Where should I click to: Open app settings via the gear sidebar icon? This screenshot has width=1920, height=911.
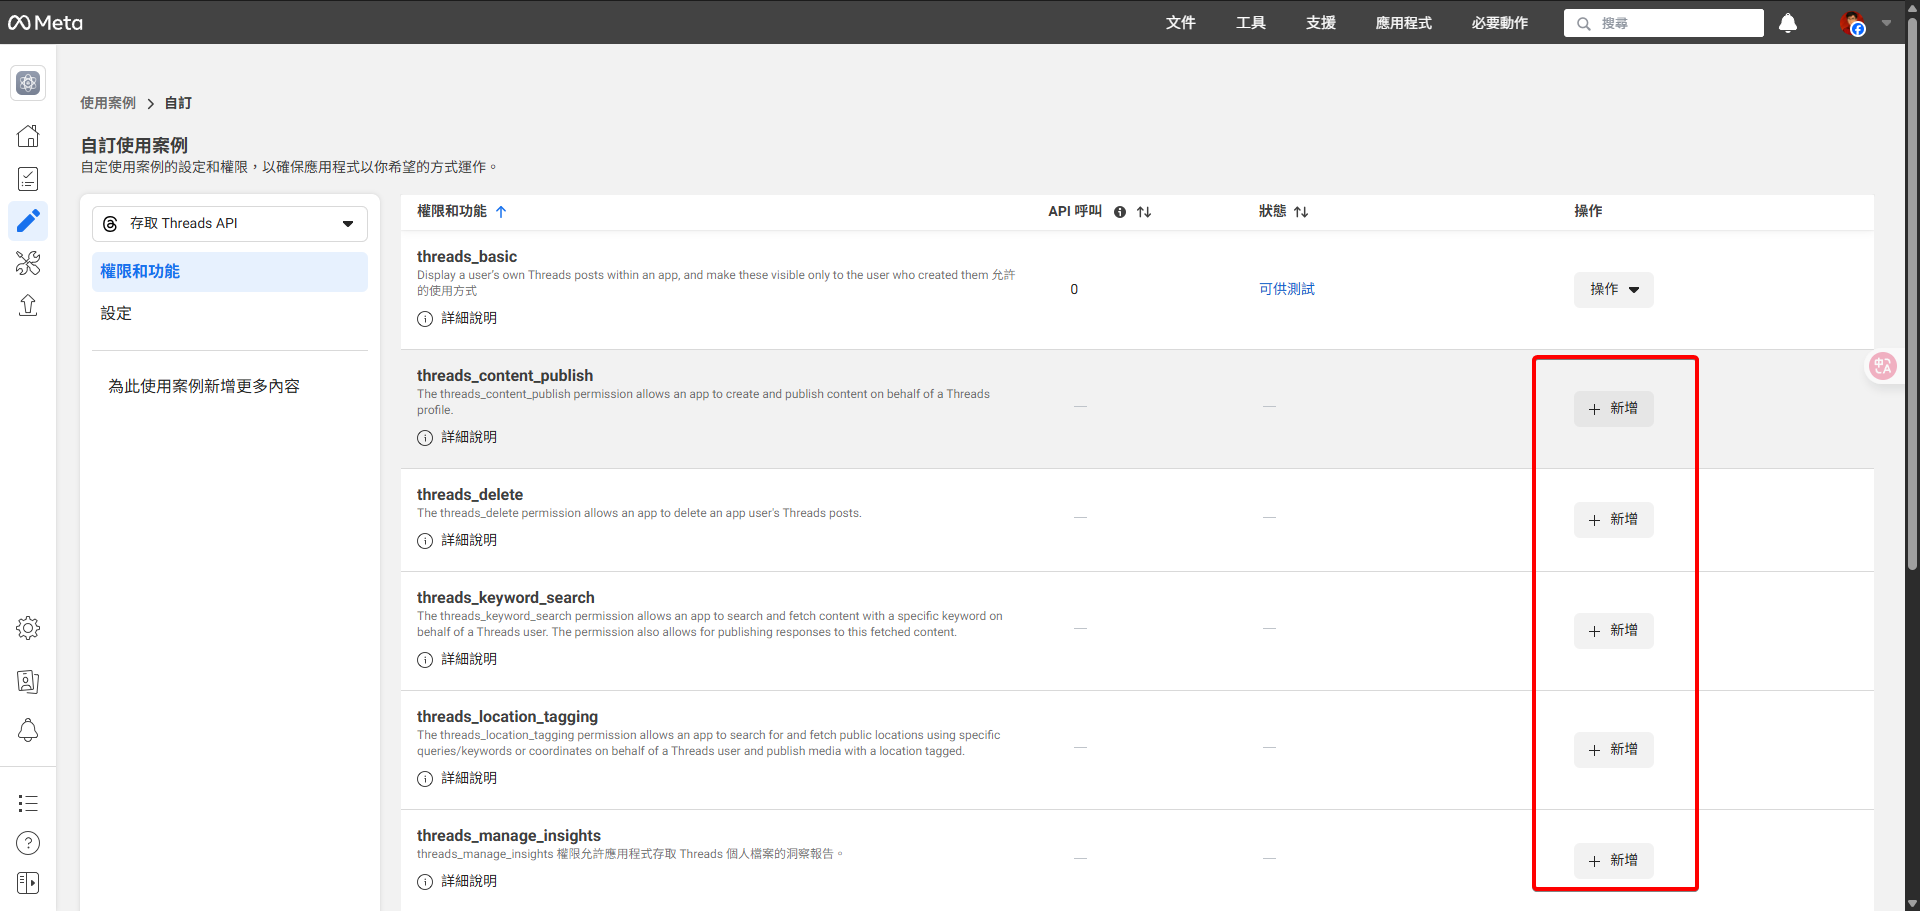click(x=28, y=628)
